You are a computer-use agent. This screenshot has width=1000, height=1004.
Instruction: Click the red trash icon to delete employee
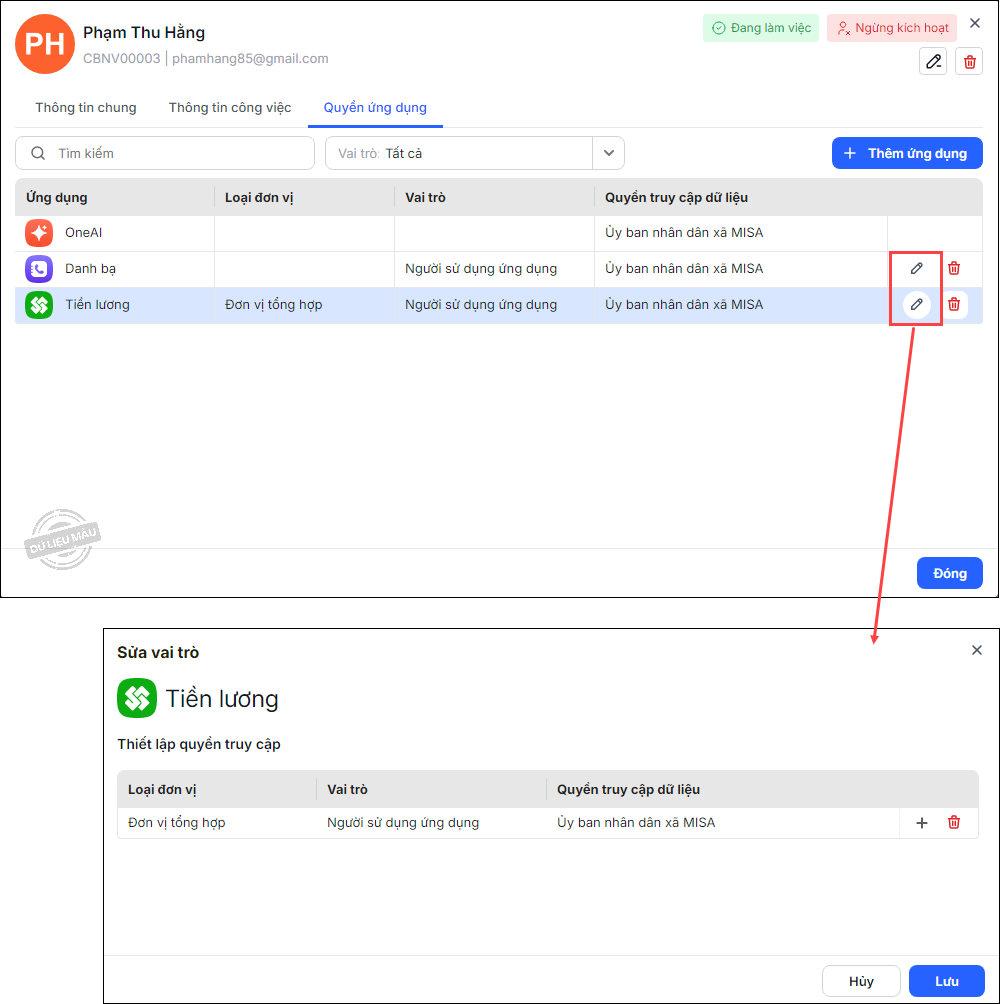tap(969, 62)
